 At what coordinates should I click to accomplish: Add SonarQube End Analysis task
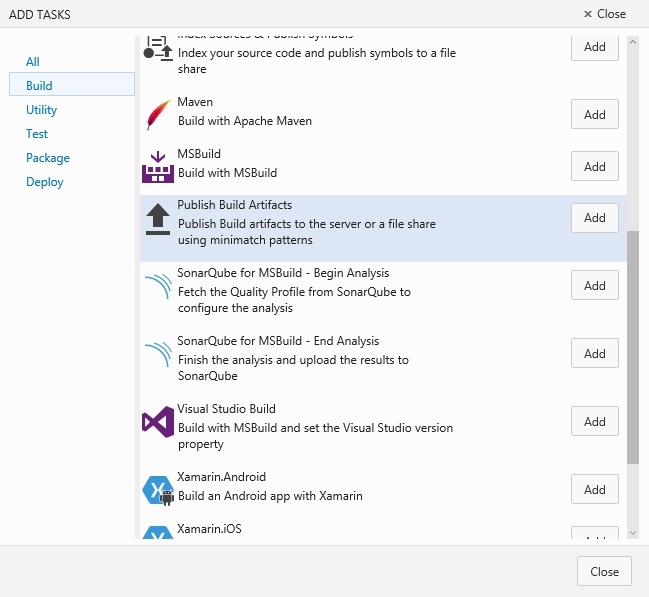[595, 353]
